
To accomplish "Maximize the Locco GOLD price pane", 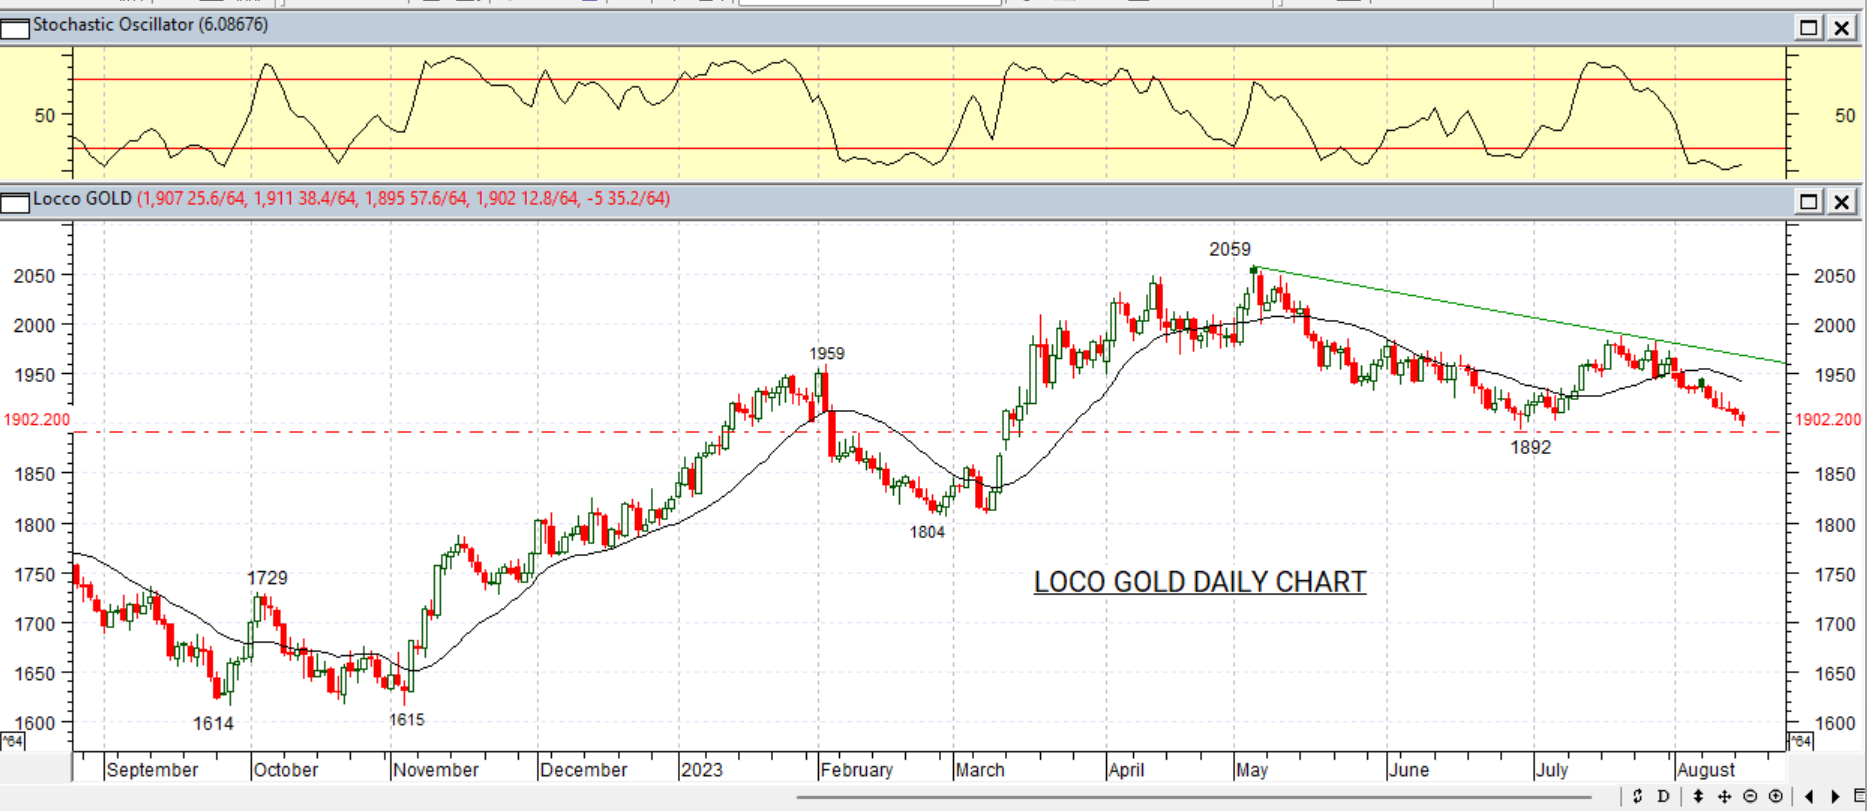I will click(x=1808, y=202).
